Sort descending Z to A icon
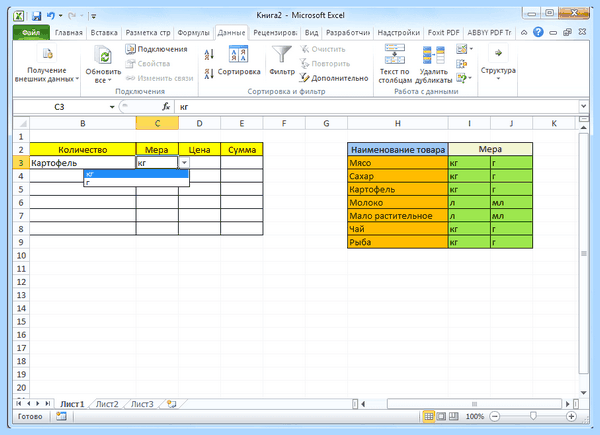The height and width of the screenshot is (435, 600). tap(209, 73)
